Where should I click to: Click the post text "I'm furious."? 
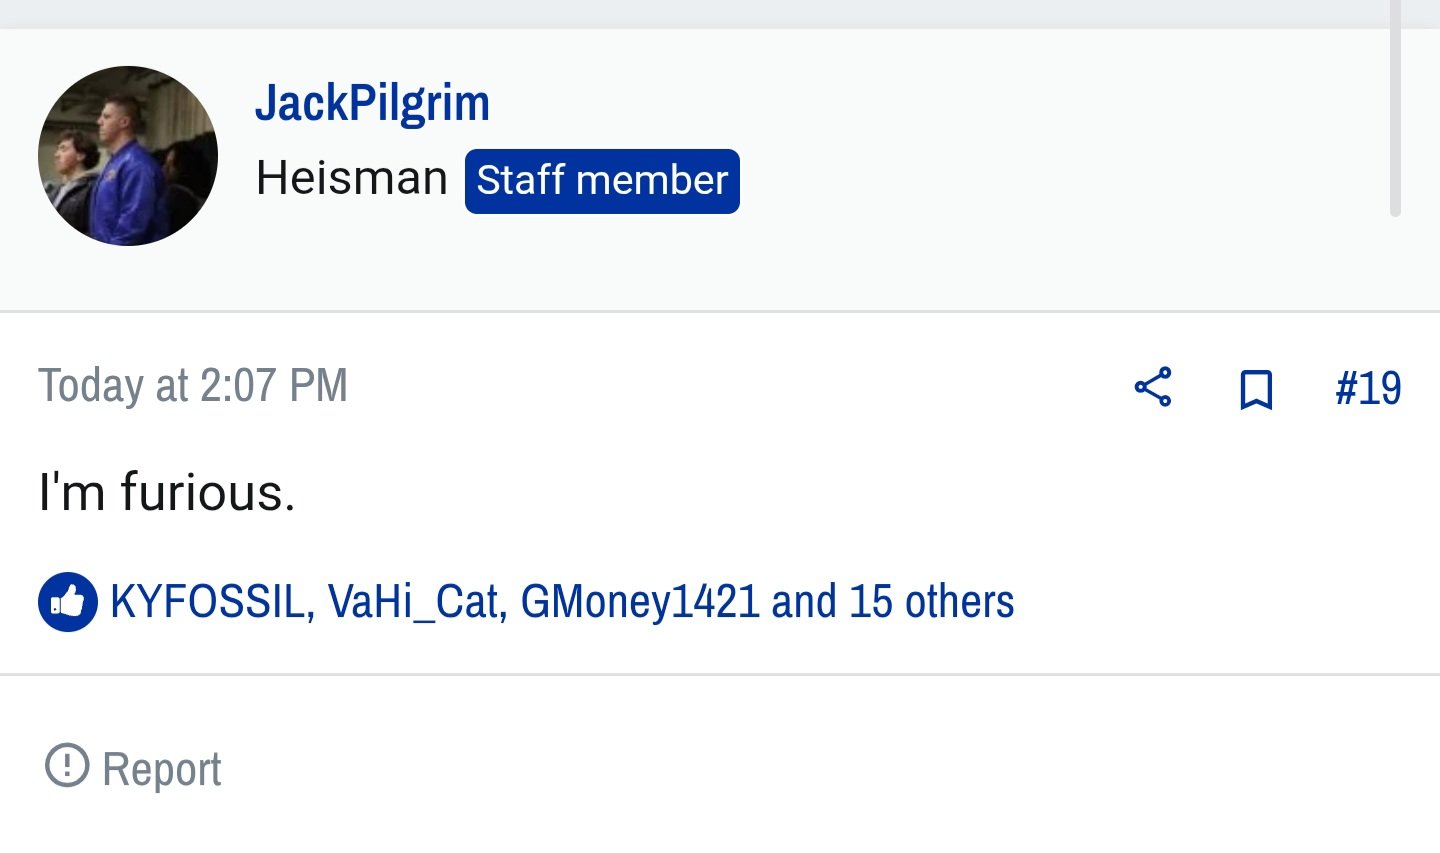[167, 492]
